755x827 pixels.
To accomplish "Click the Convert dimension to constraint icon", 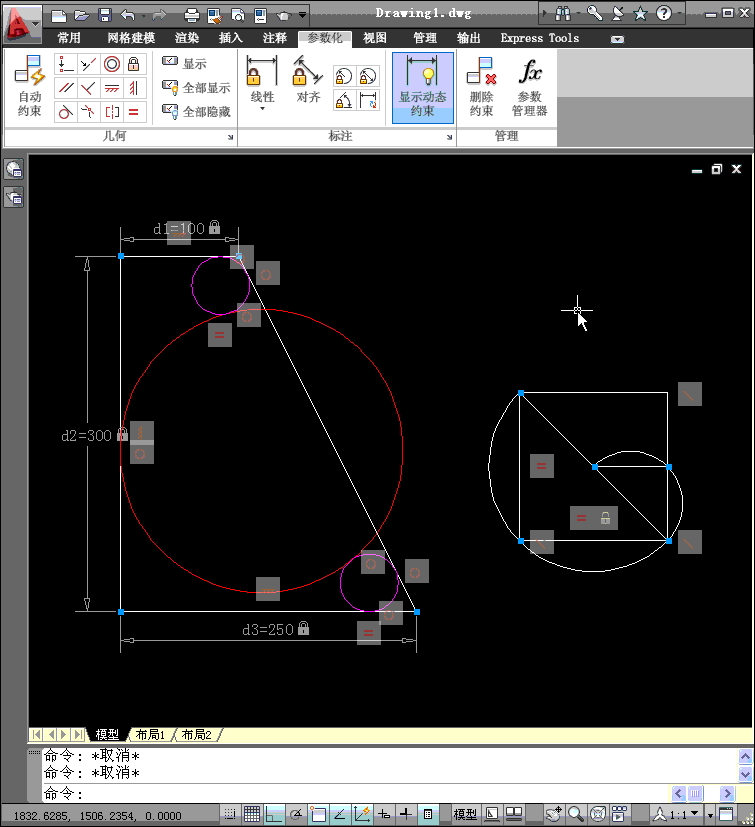I will (368, 100).
